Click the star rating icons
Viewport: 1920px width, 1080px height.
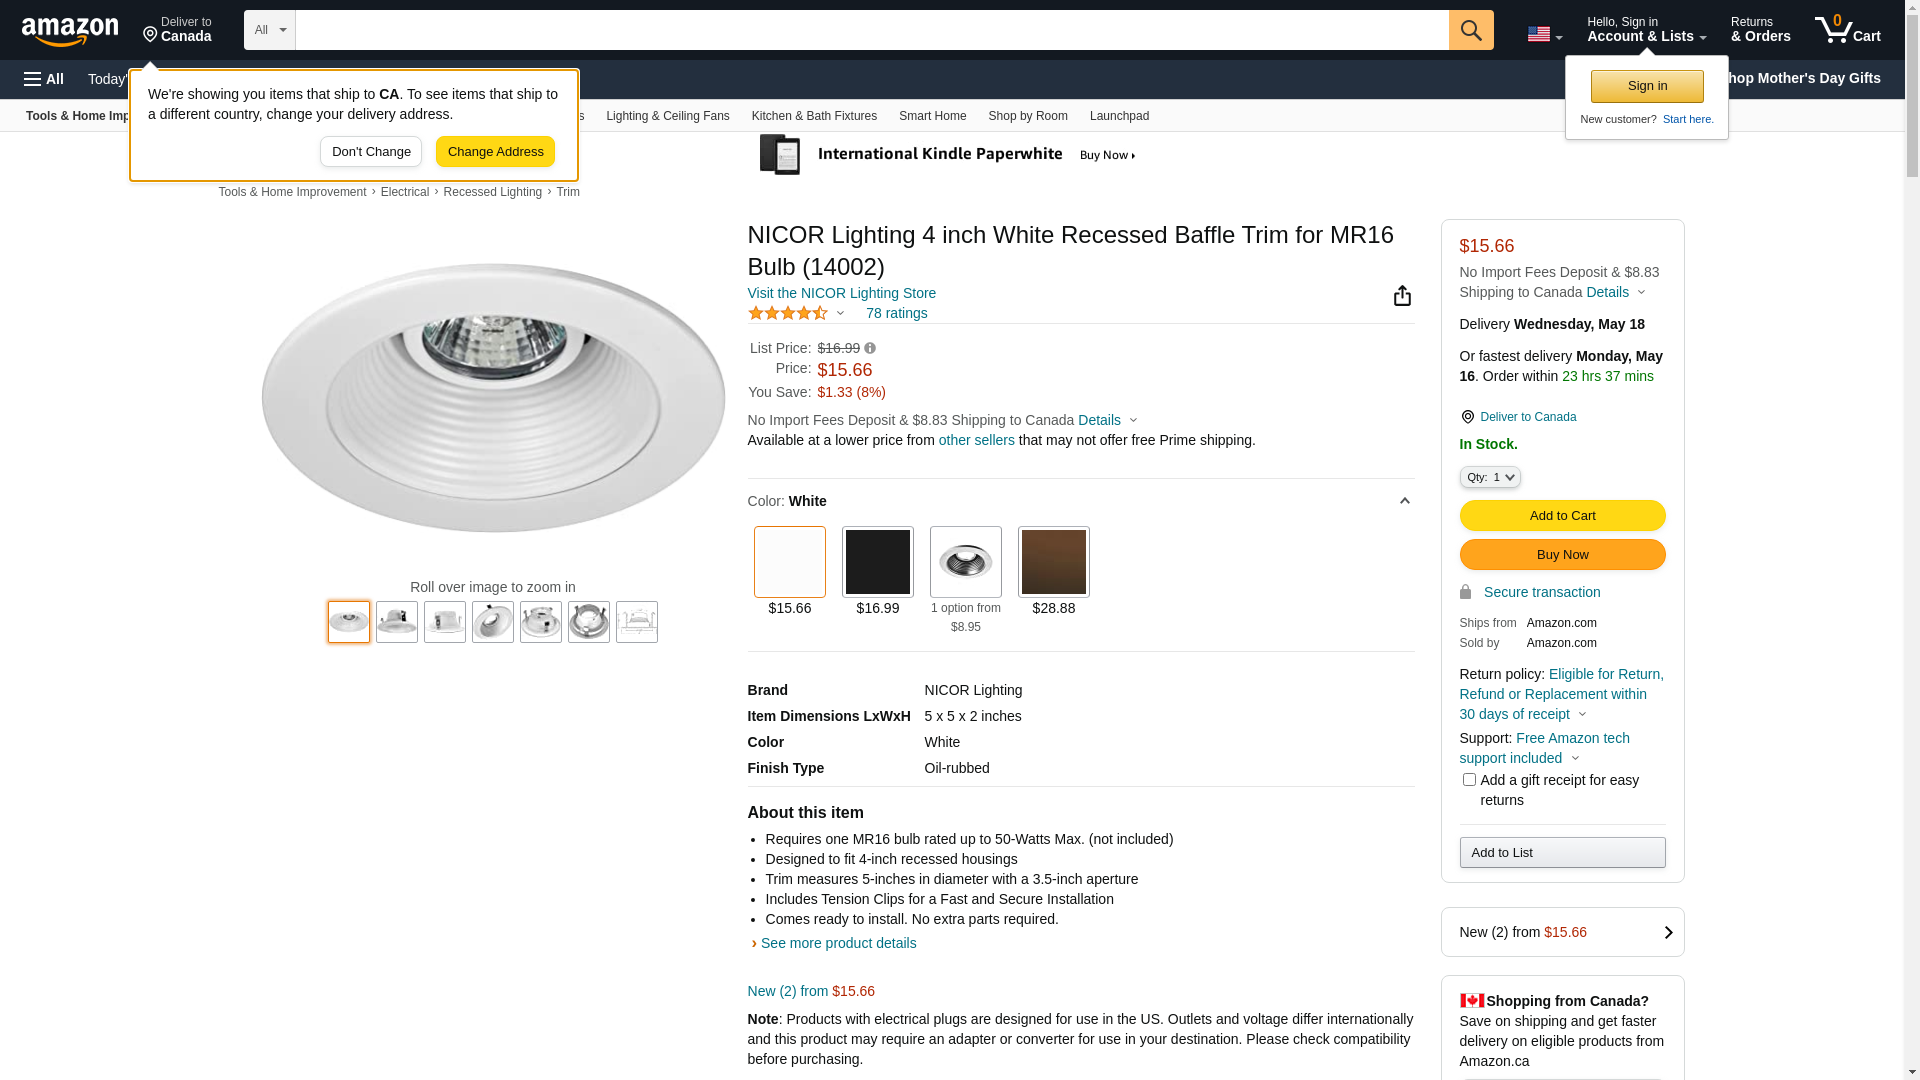(x=788, y=313)
